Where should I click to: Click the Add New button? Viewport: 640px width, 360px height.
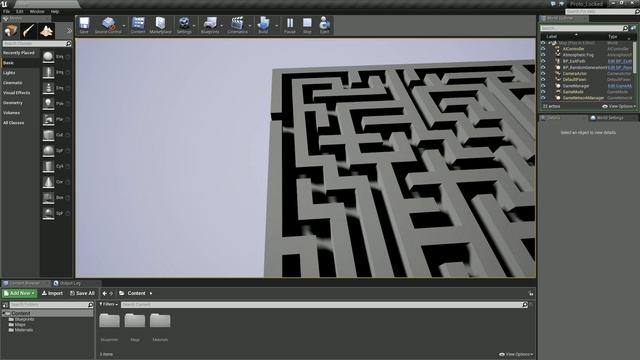point(20,293)
